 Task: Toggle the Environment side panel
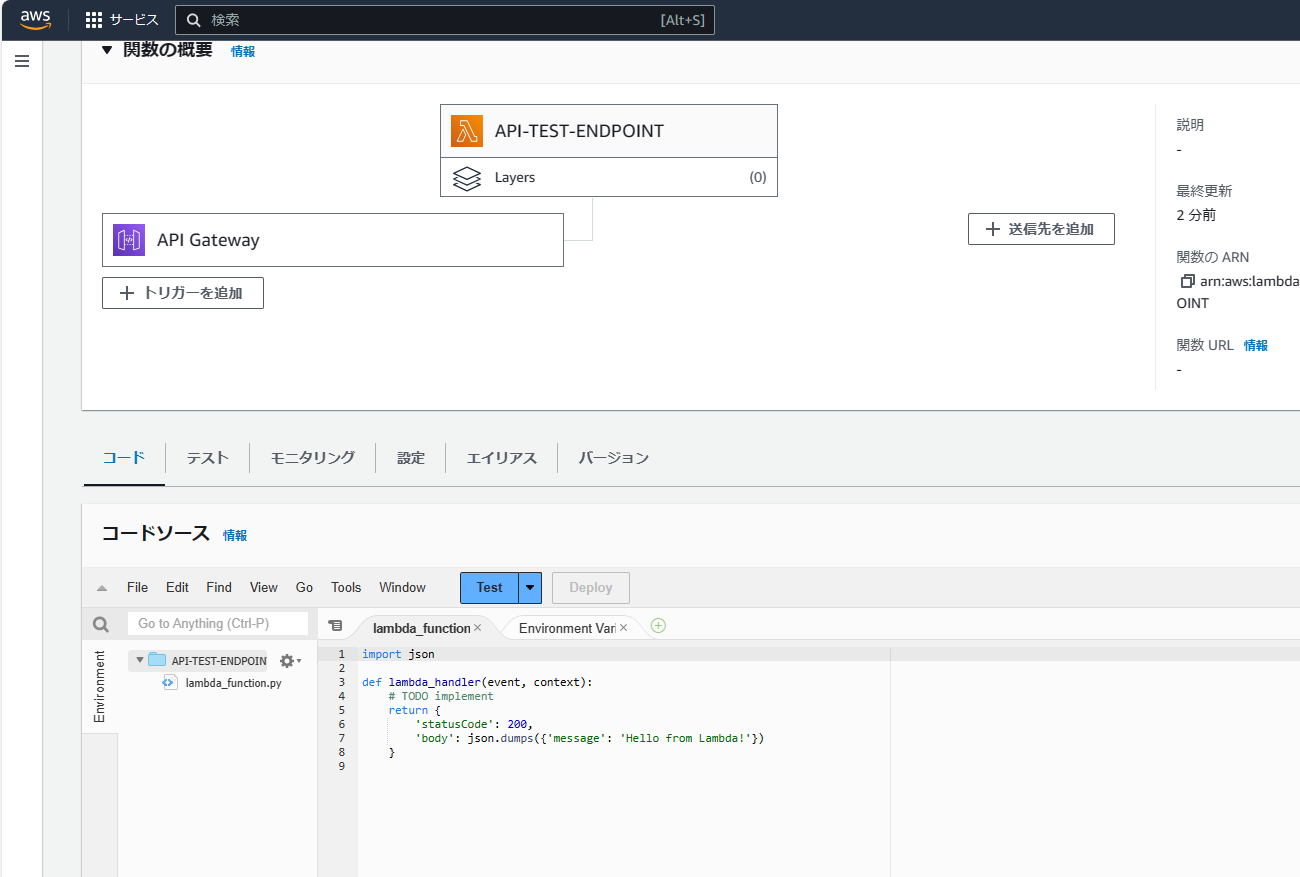pyautogui.click(x=99, y=686)
